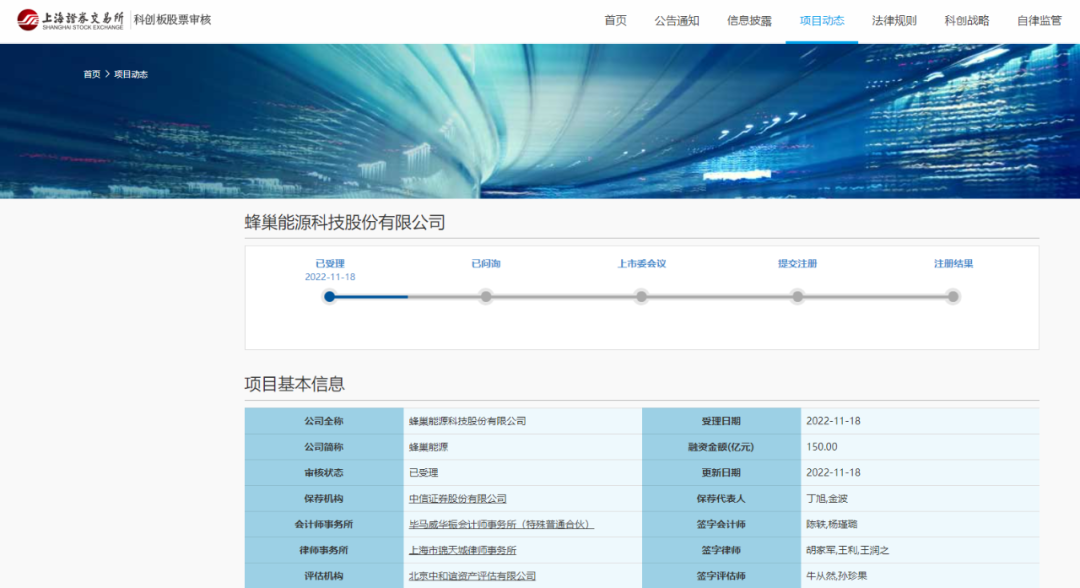Open the 中信证券股份有限公司 sponsor link
This screenshot has width=1080, height=588.
[457, 498]
